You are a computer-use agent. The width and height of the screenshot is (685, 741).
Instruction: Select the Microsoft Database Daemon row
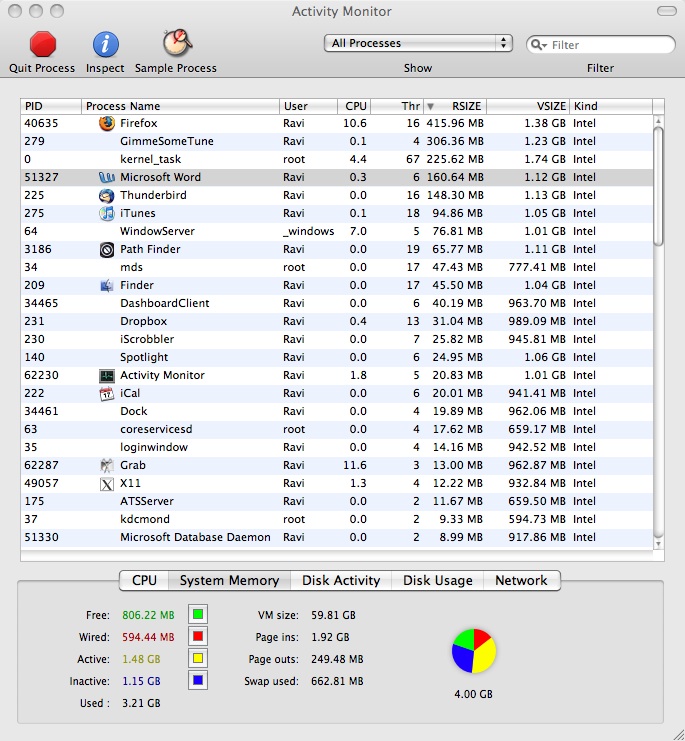[337, 537]
